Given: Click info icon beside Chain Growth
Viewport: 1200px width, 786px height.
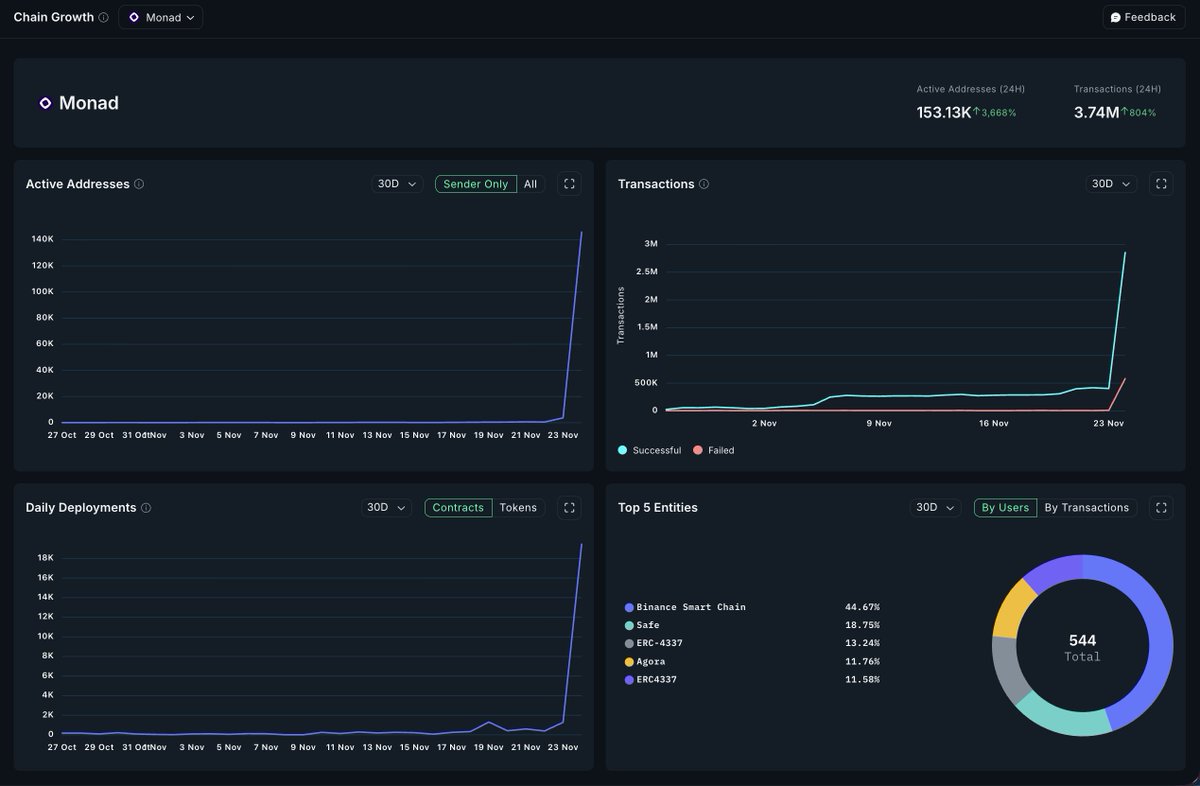Looking at the screenshot, I should [x=104, y=17].
